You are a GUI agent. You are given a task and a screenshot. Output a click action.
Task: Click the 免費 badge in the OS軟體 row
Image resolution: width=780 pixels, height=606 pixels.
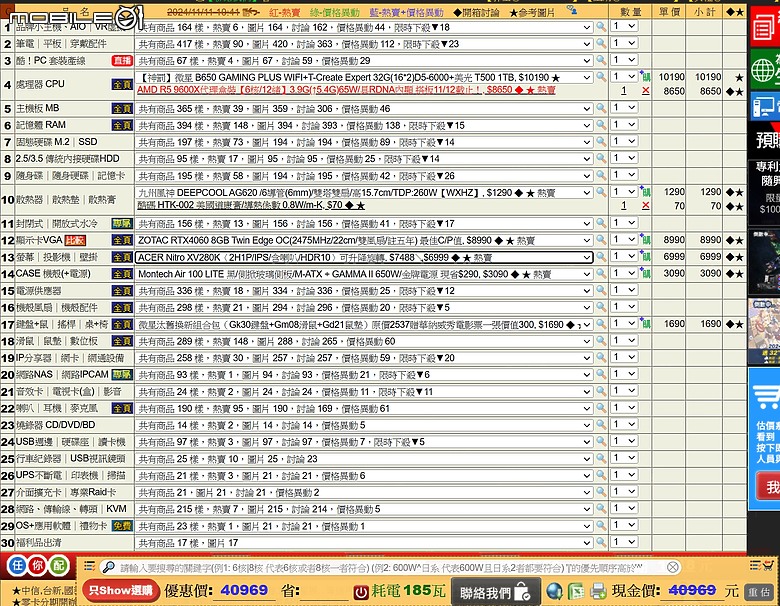[x=122, y=526]
